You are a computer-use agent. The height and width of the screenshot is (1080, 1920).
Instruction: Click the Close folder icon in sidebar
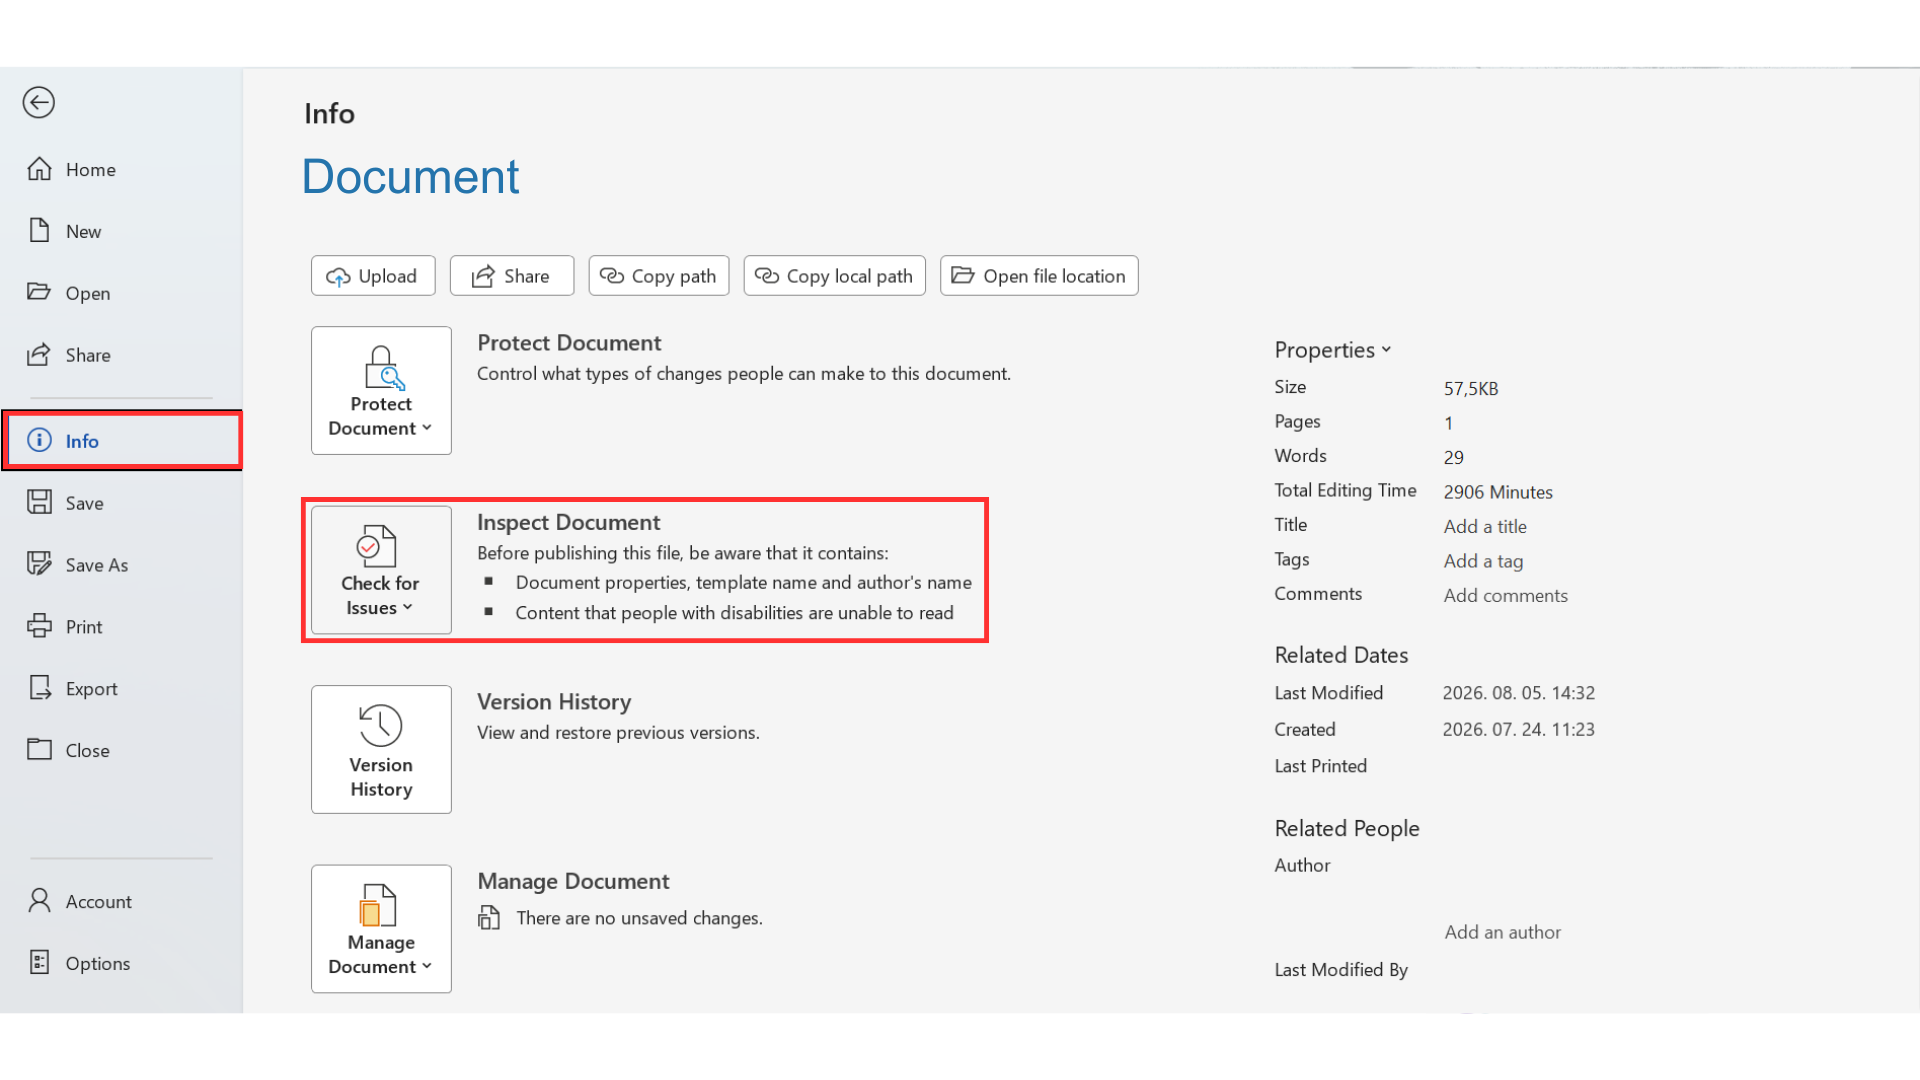(x=39, y=749)
